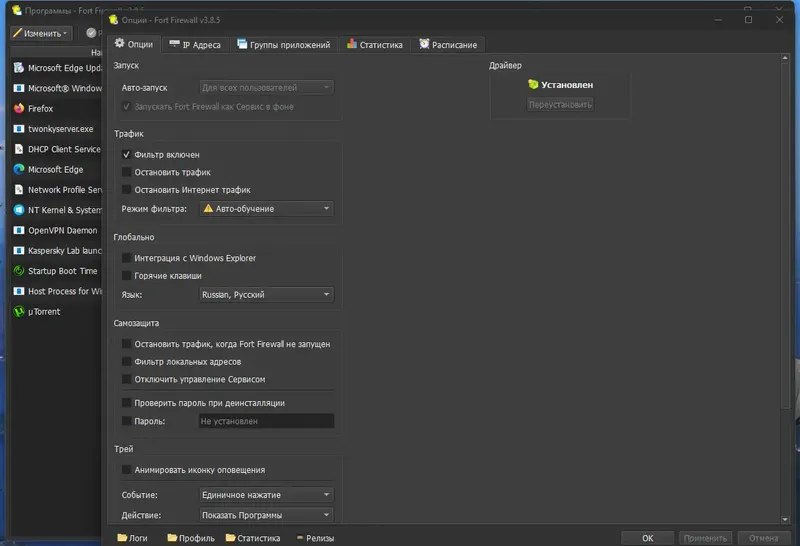This screenshot has width=800, height=546.
Task: Click the options panel vertical scrollbar
Action: coord(785,235)
